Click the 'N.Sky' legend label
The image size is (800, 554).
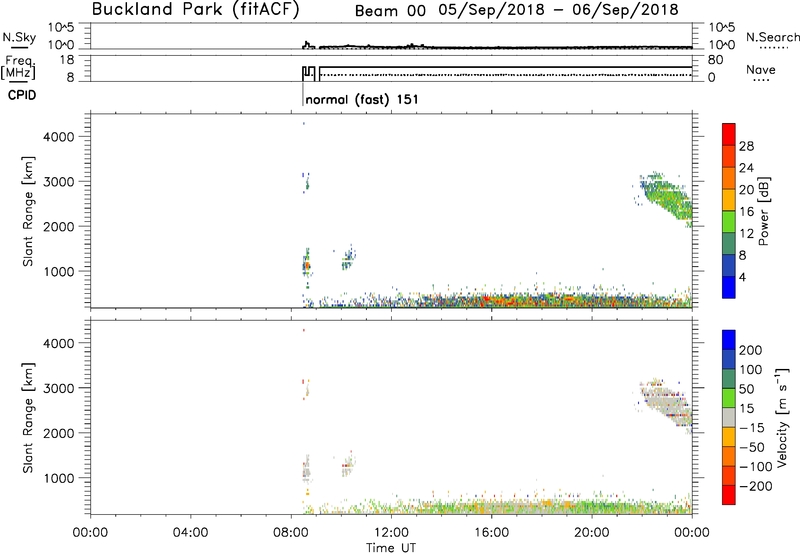pos(19,37)
